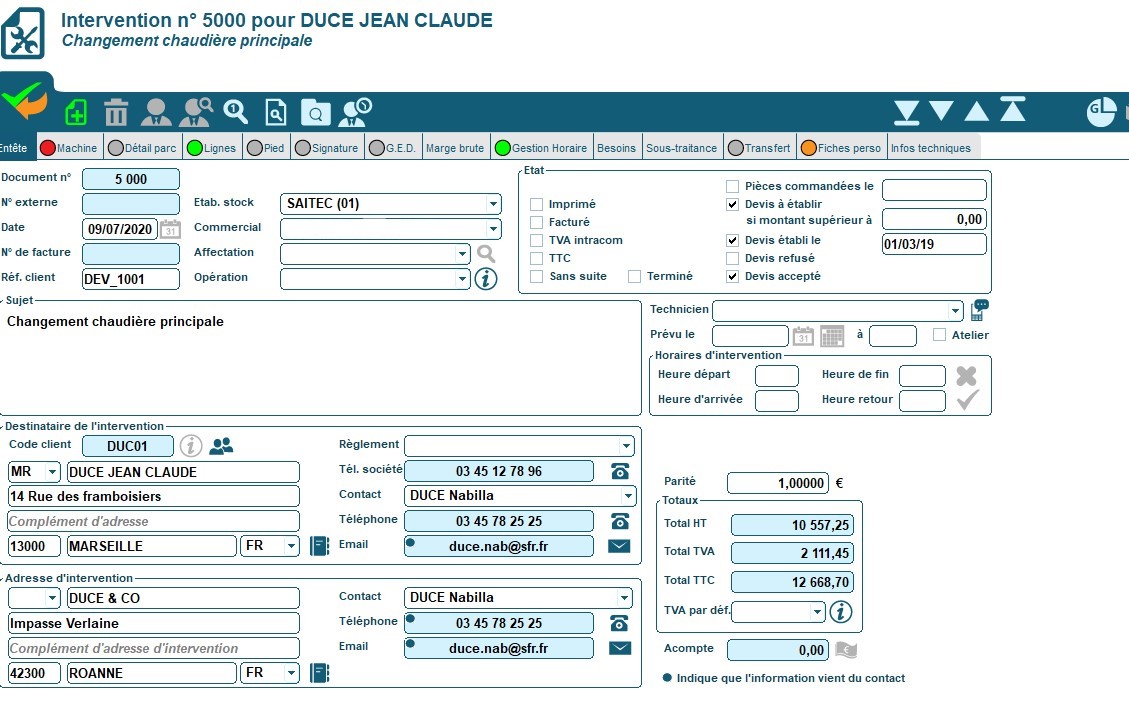
Task: Toggle the Imprimé checkbox
Action: coord(536,205)
